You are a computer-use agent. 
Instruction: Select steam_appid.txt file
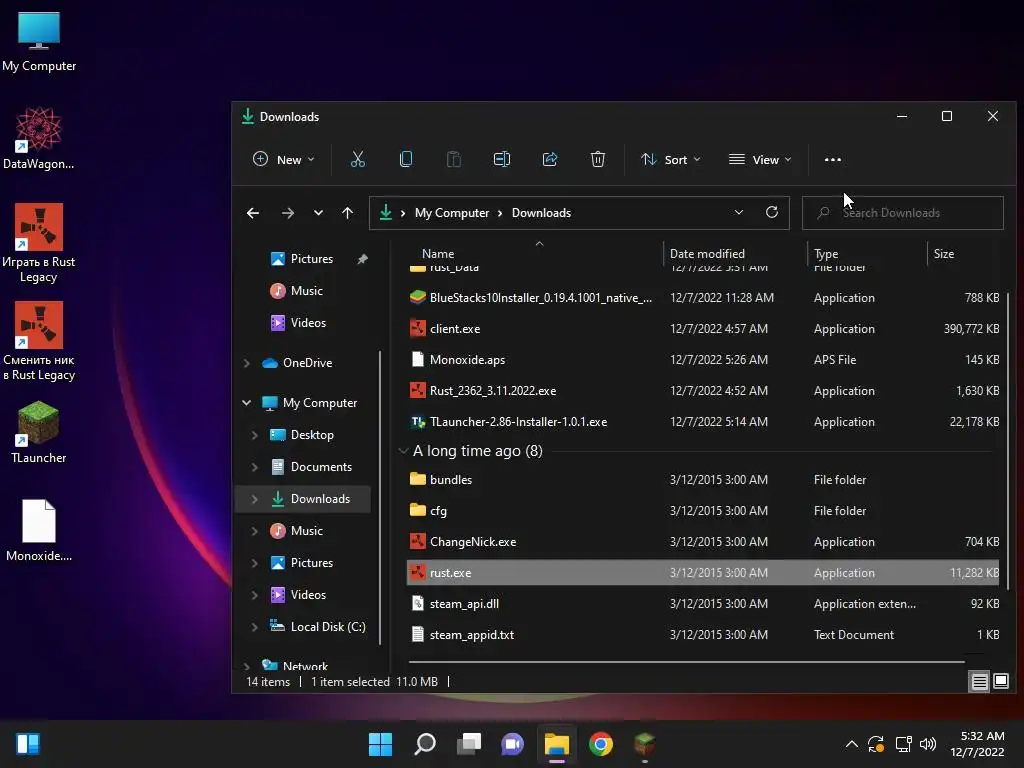point(703,635)
